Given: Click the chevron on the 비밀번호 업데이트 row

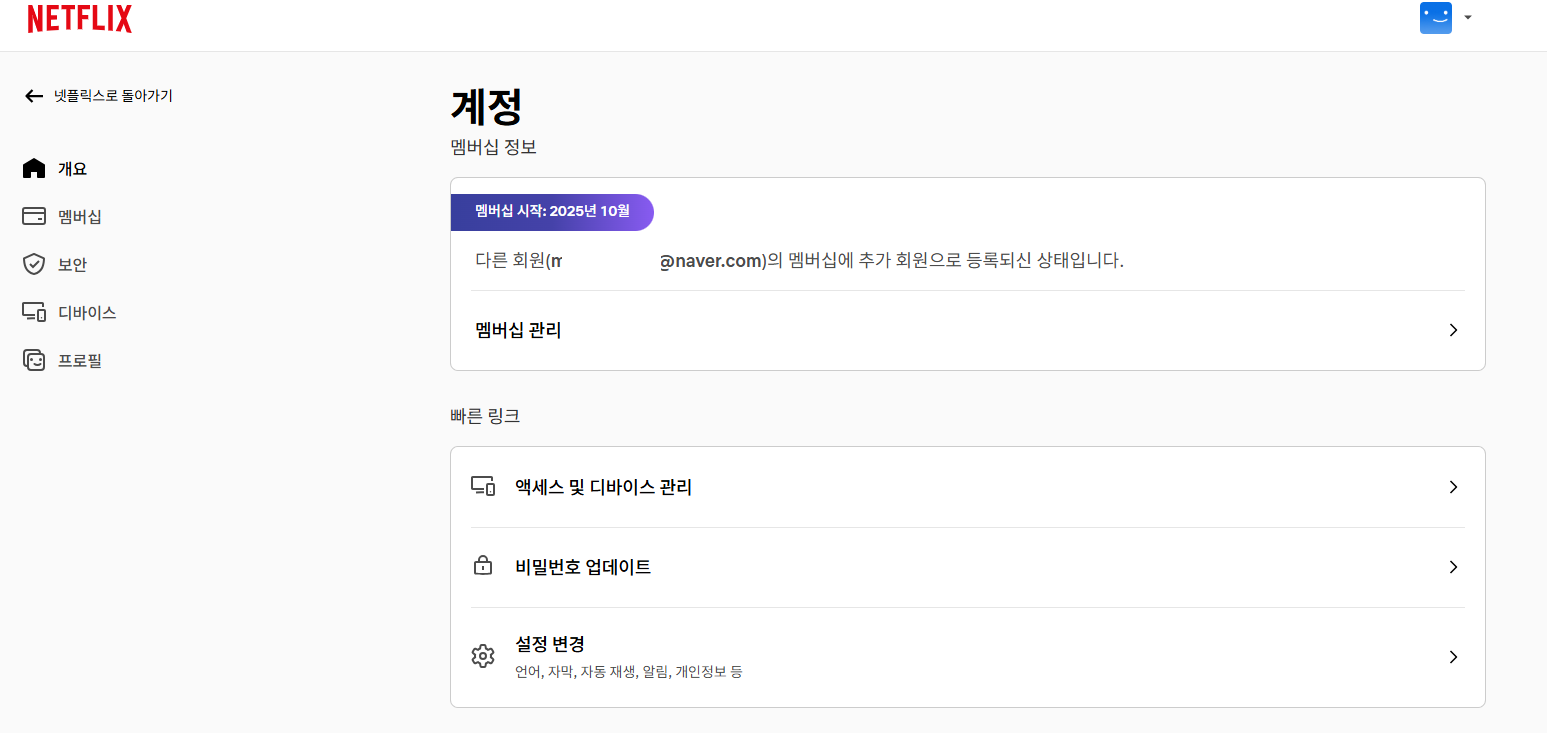Looking at the screenshot, I should coord(1453,567).
